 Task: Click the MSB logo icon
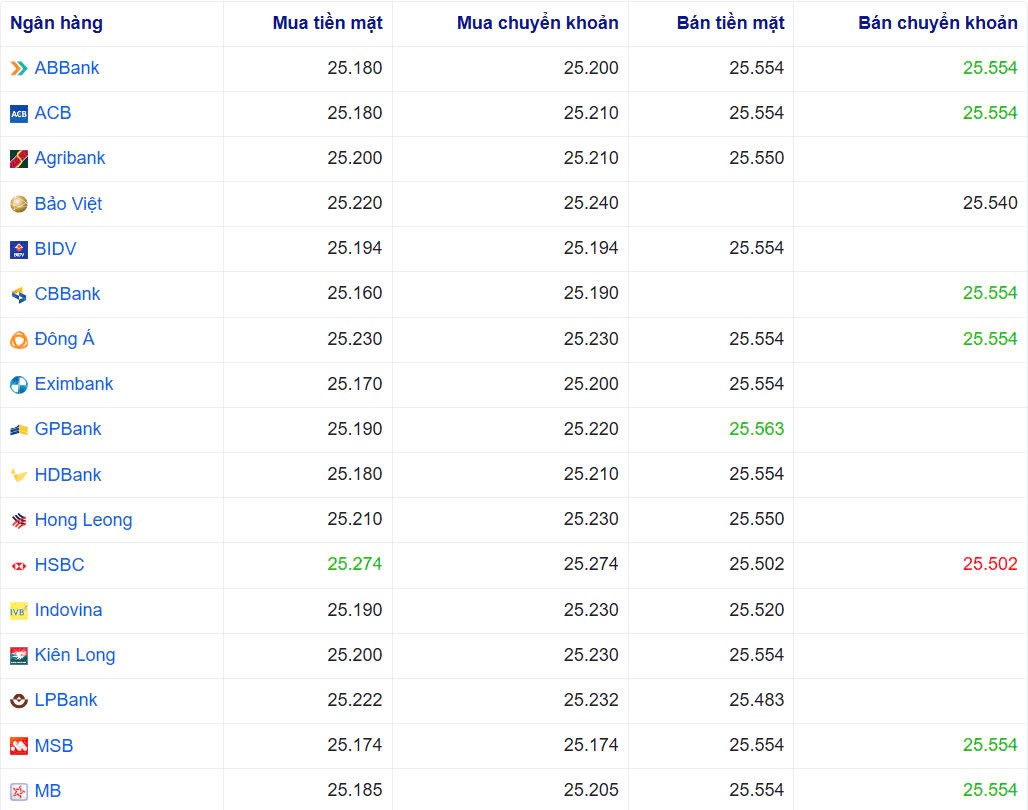pyautogui.click(x=19, y=746)
